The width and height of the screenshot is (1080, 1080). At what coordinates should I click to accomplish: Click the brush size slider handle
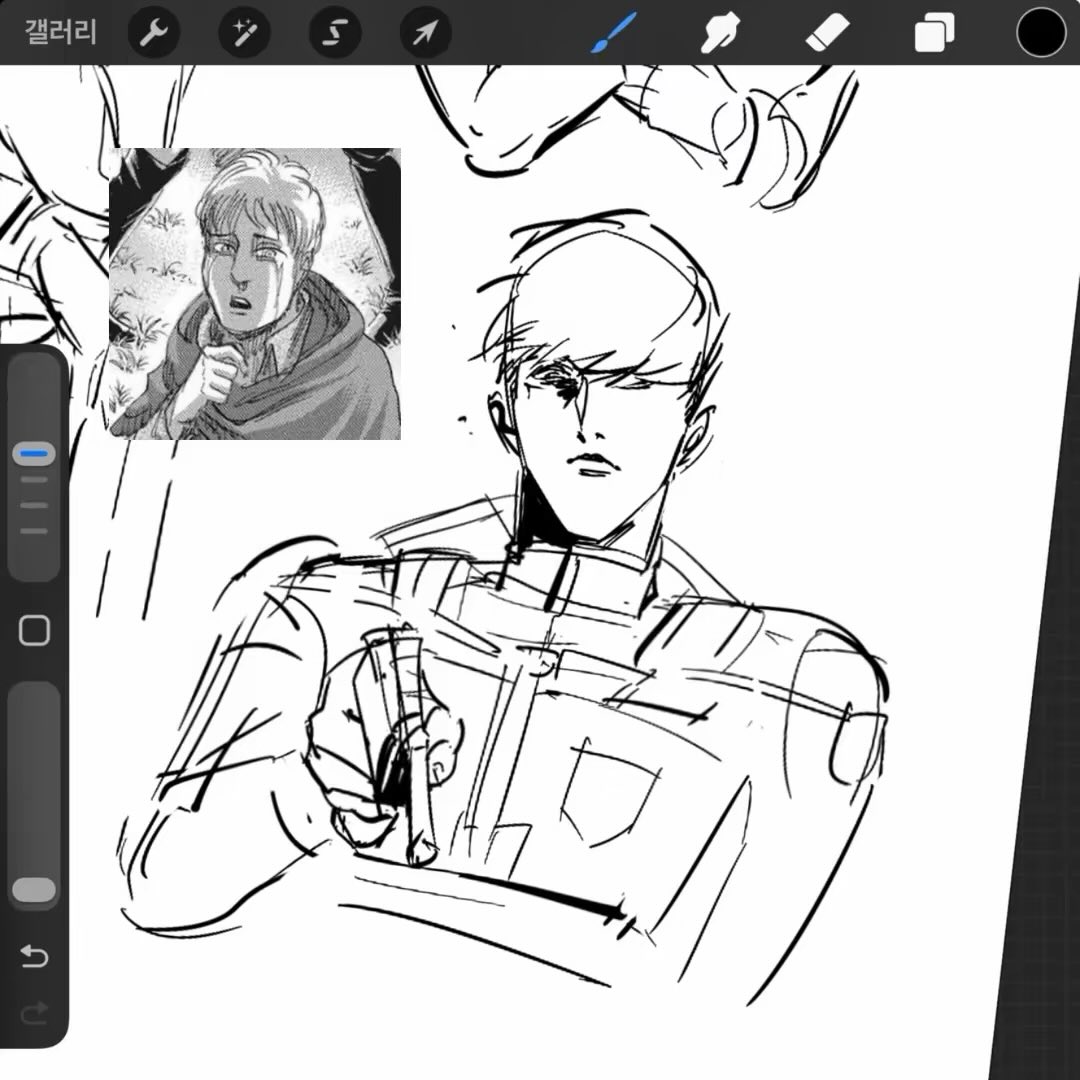click(34, 454)
